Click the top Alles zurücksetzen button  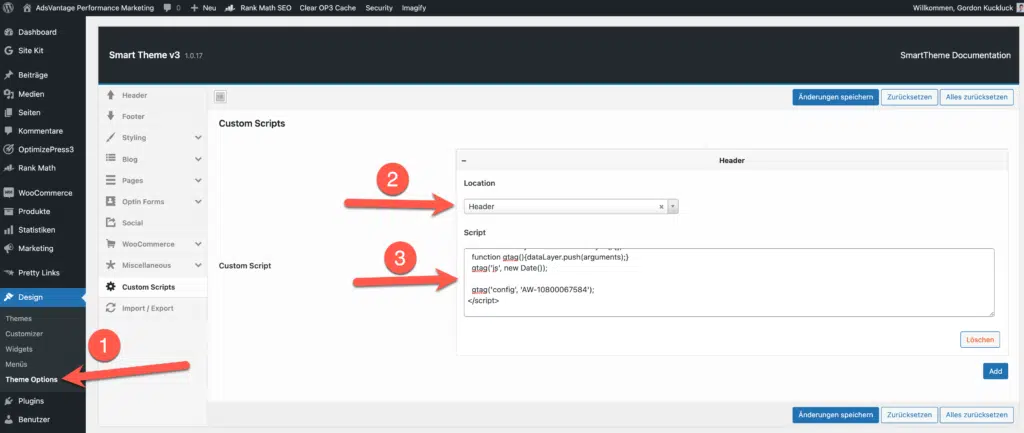[x=977, y=97]
